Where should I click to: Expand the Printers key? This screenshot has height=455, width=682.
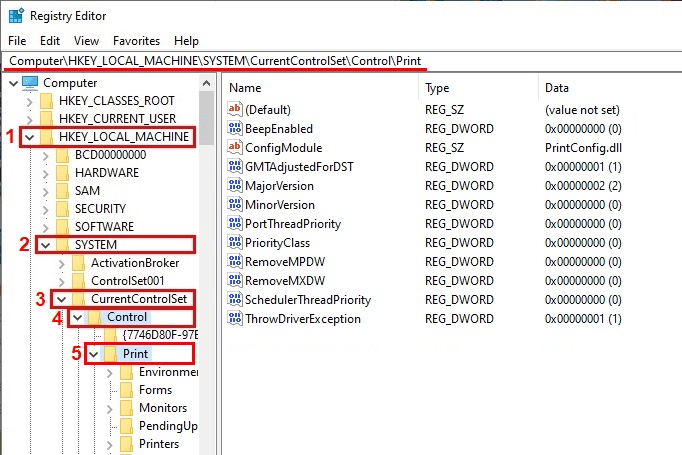coord(109,445)
